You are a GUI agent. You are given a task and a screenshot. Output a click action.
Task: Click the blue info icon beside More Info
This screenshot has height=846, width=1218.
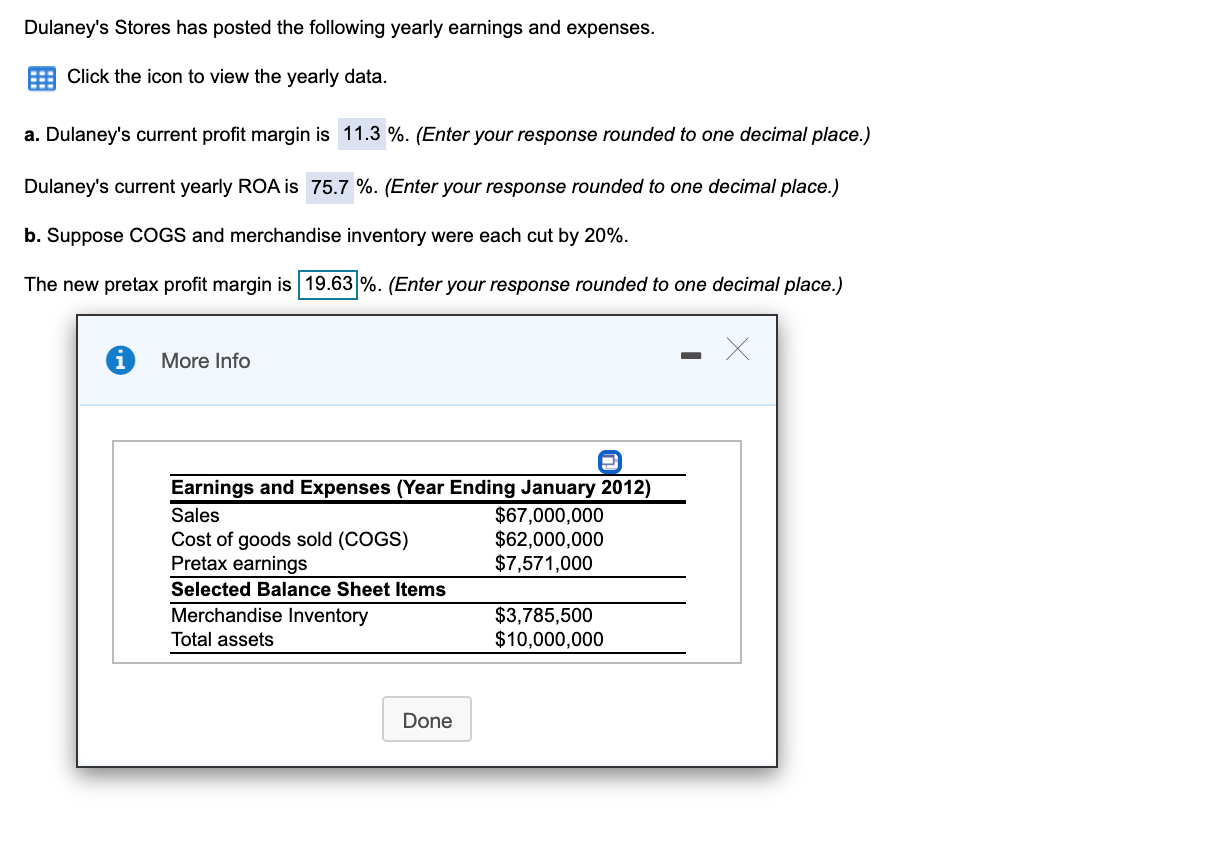pyautogui.click(x=121, y=361)
